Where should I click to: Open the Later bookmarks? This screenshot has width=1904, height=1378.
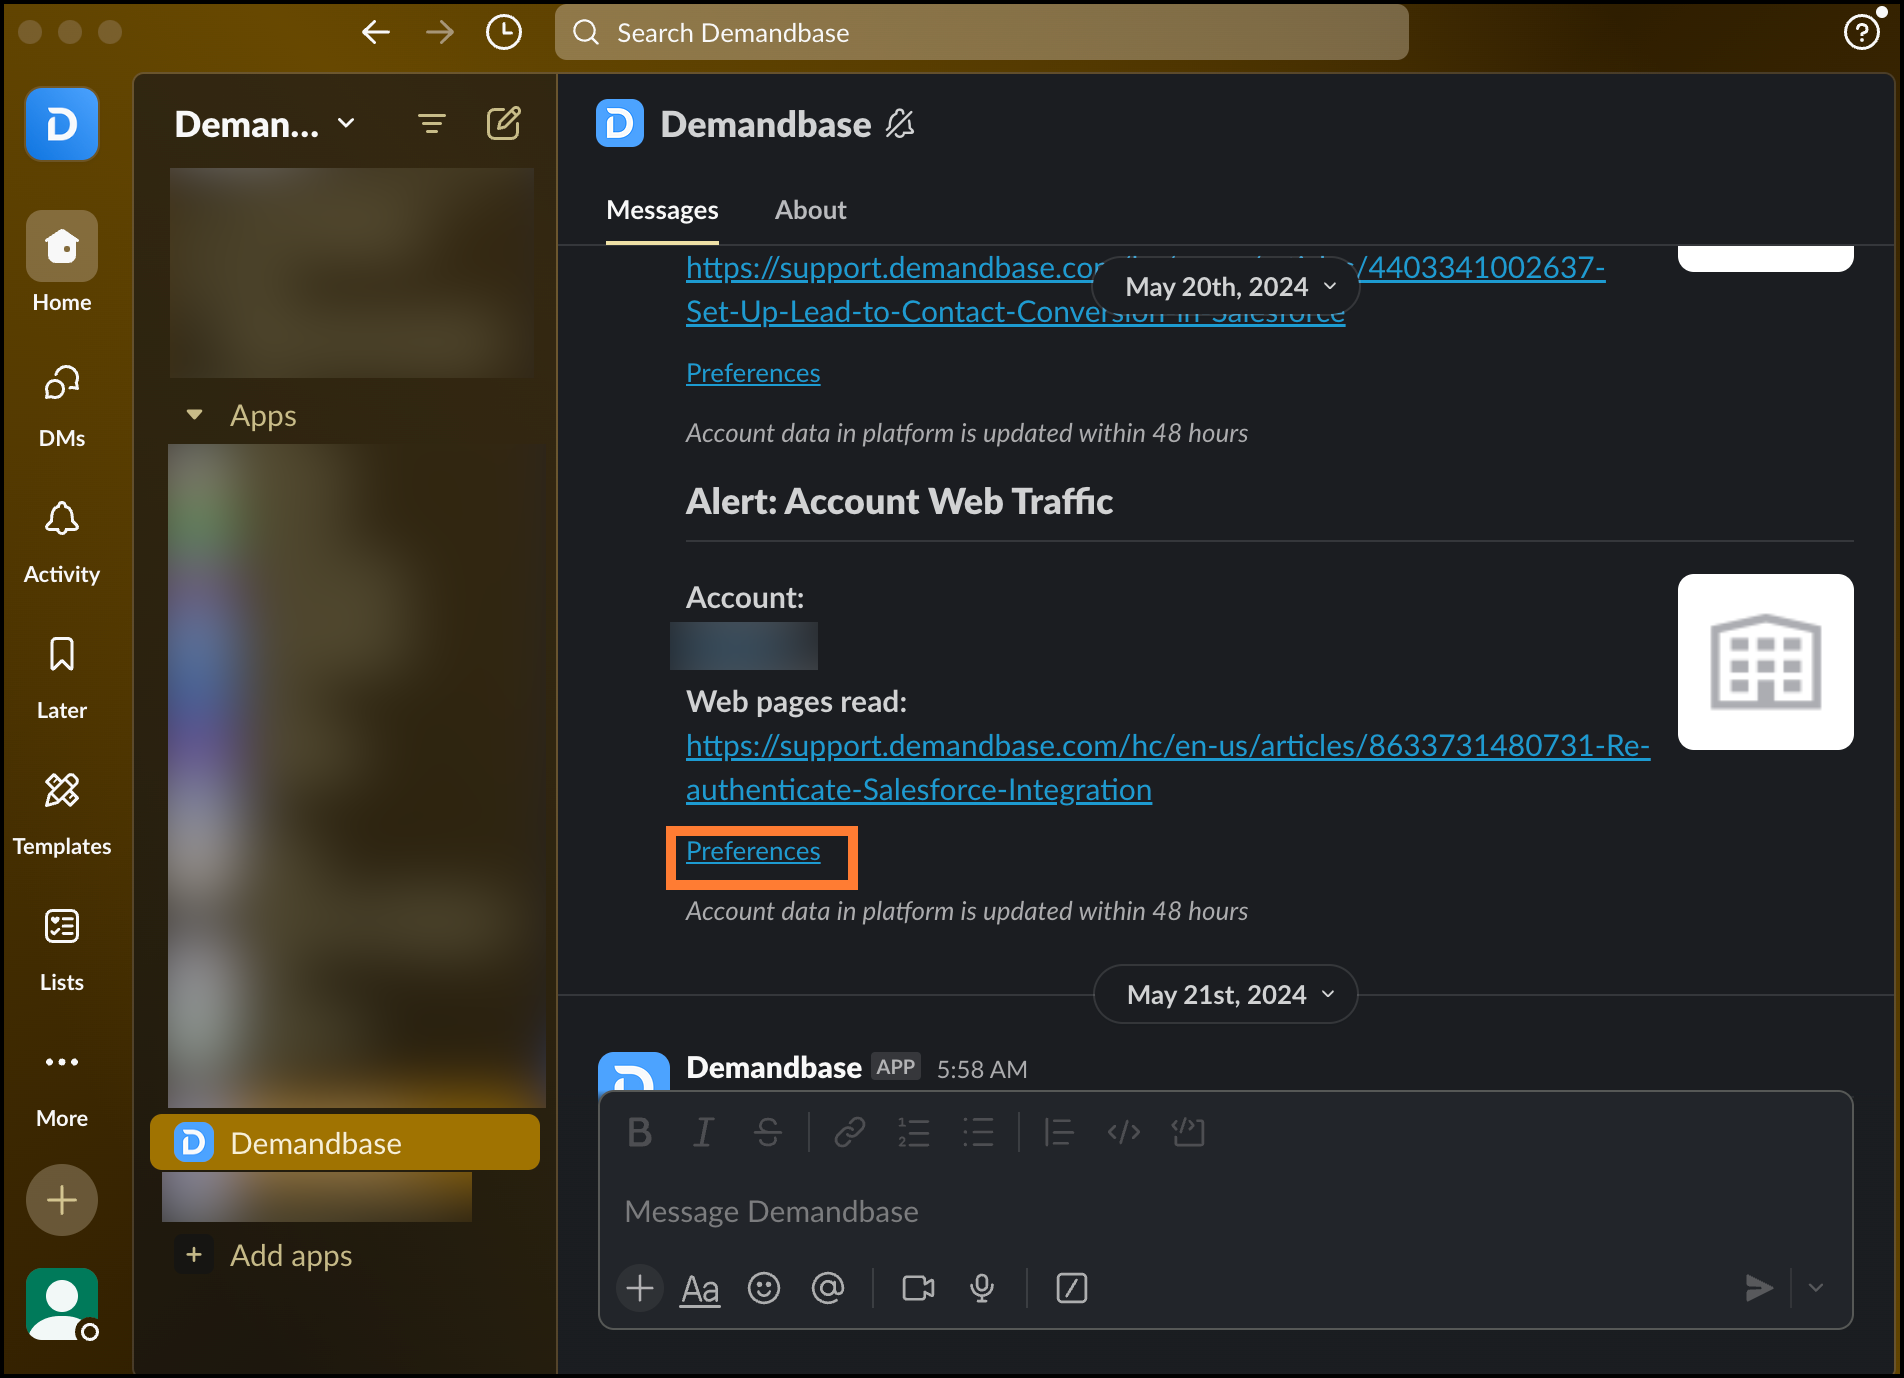click(62, 678)
